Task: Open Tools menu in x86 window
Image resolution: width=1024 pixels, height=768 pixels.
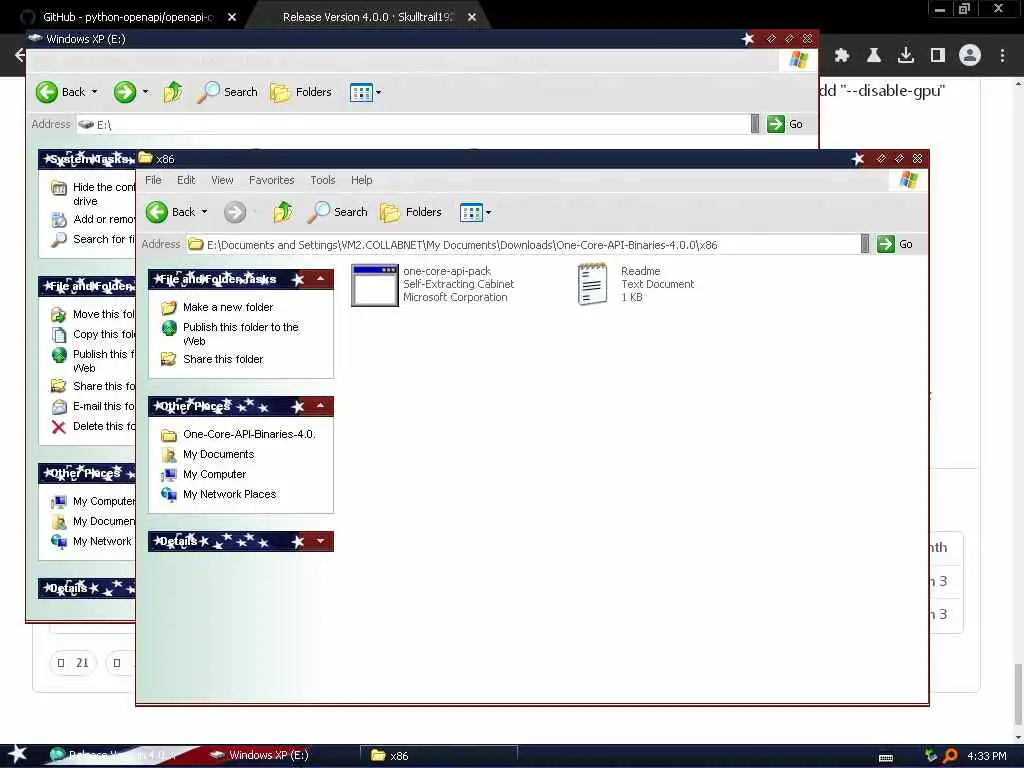Action: click(x=323, y=180)
